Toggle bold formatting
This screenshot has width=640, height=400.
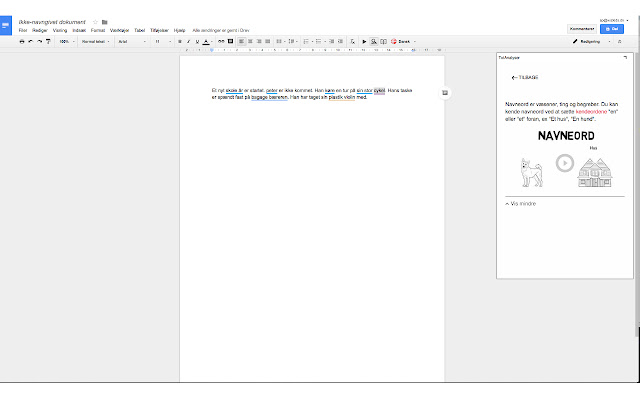tap(180, 42)
